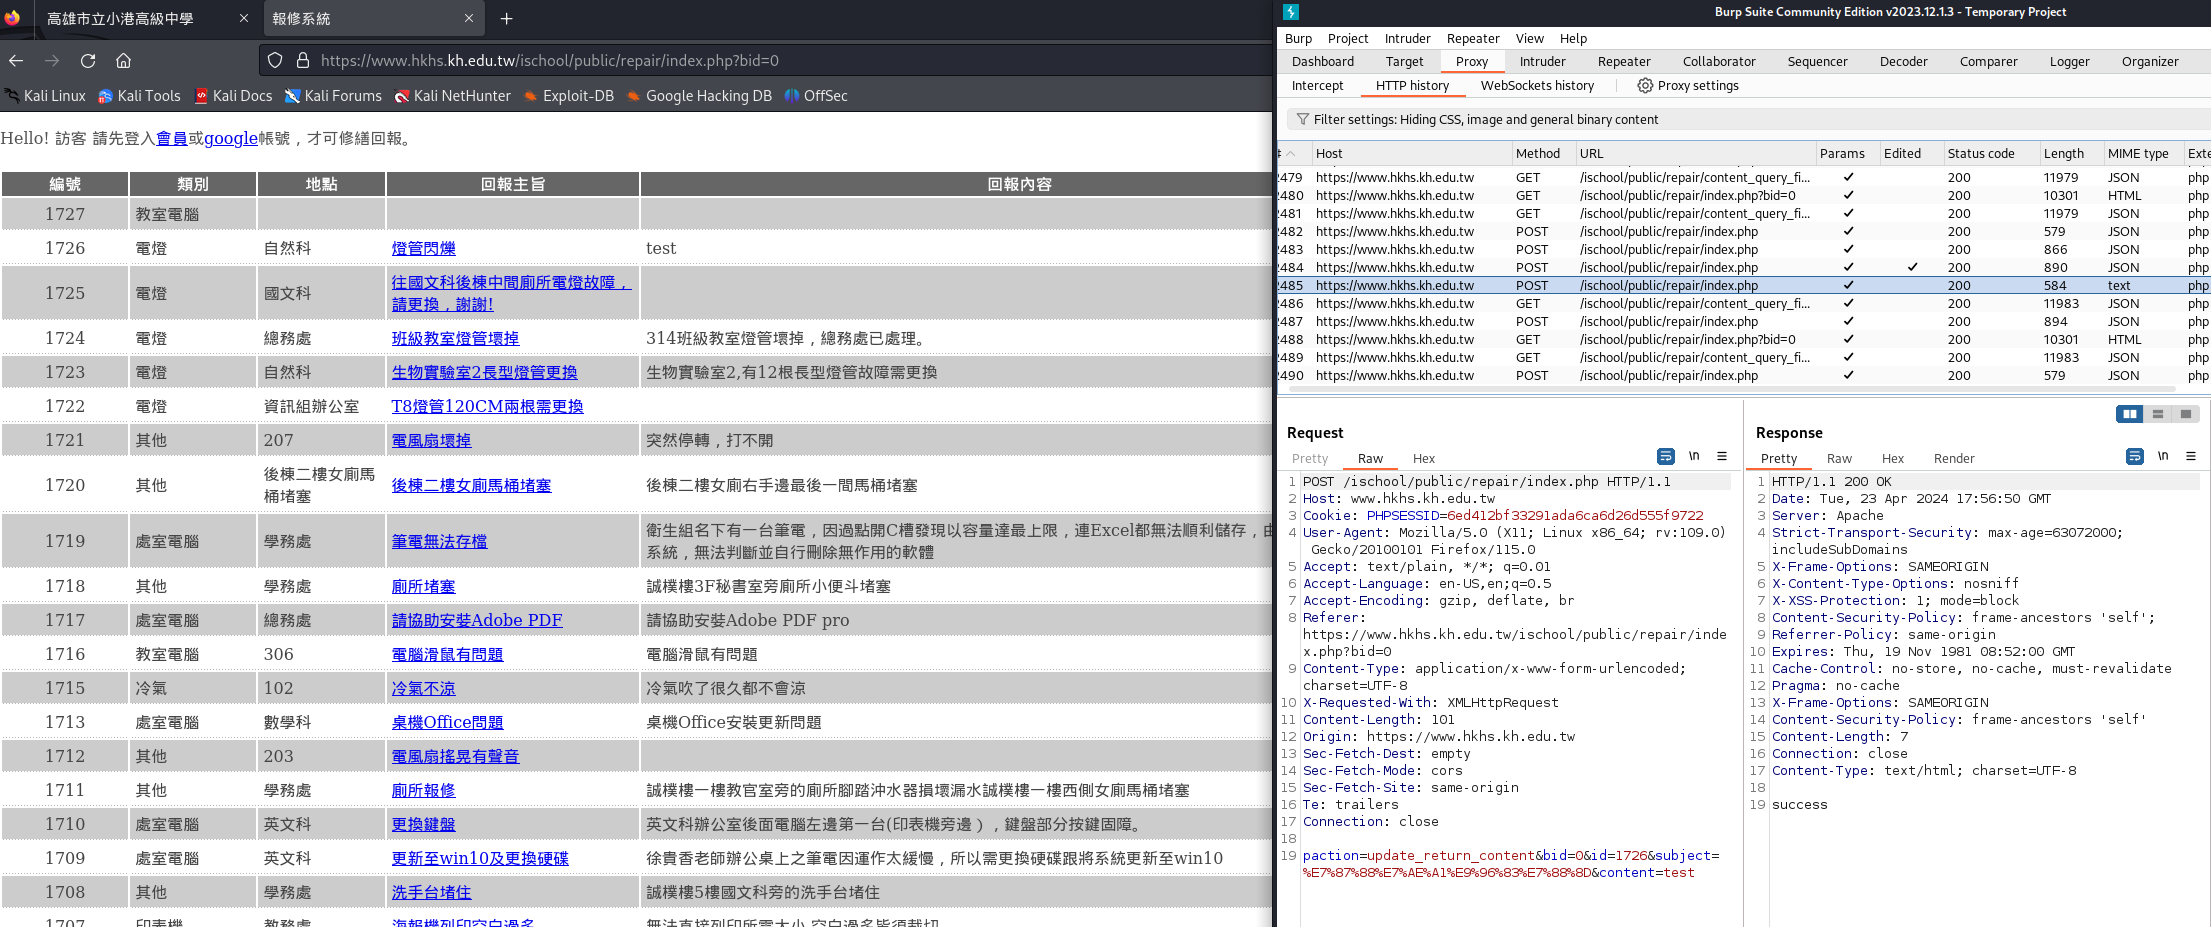Open the Burp menu
Image resolution: width=2211 pixels, height=927 pixels.
[1298, 38]
